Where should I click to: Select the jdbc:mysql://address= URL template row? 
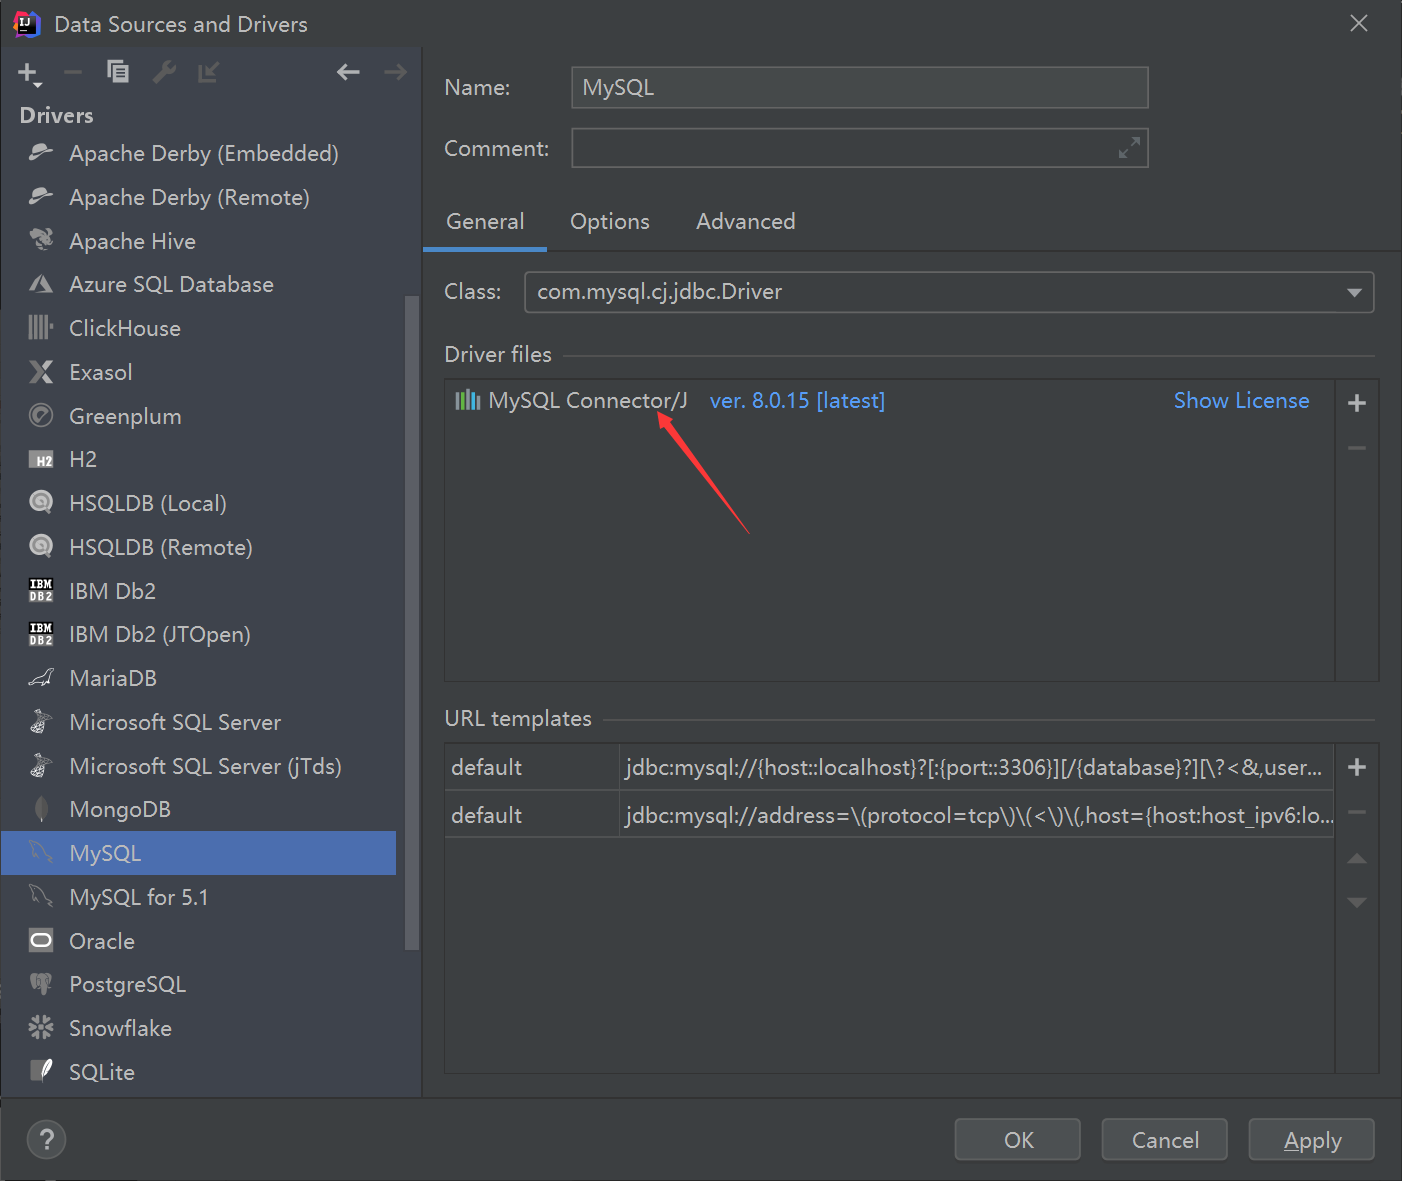coord(890,815)
